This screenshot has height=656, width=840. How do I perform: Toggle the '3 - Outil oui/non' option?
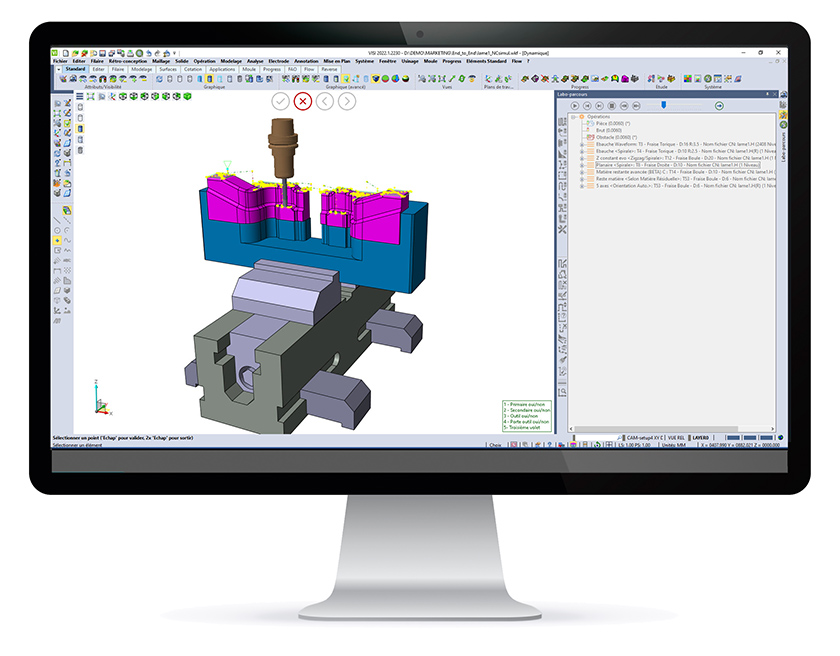pyautogui.click(x=521, y=416)
